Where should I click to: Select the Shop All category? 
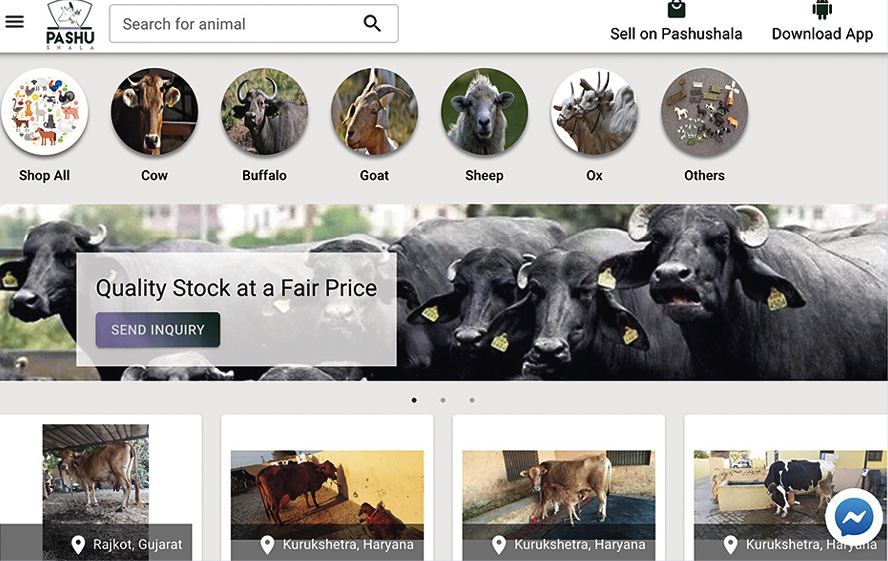(x=44, y=112)
